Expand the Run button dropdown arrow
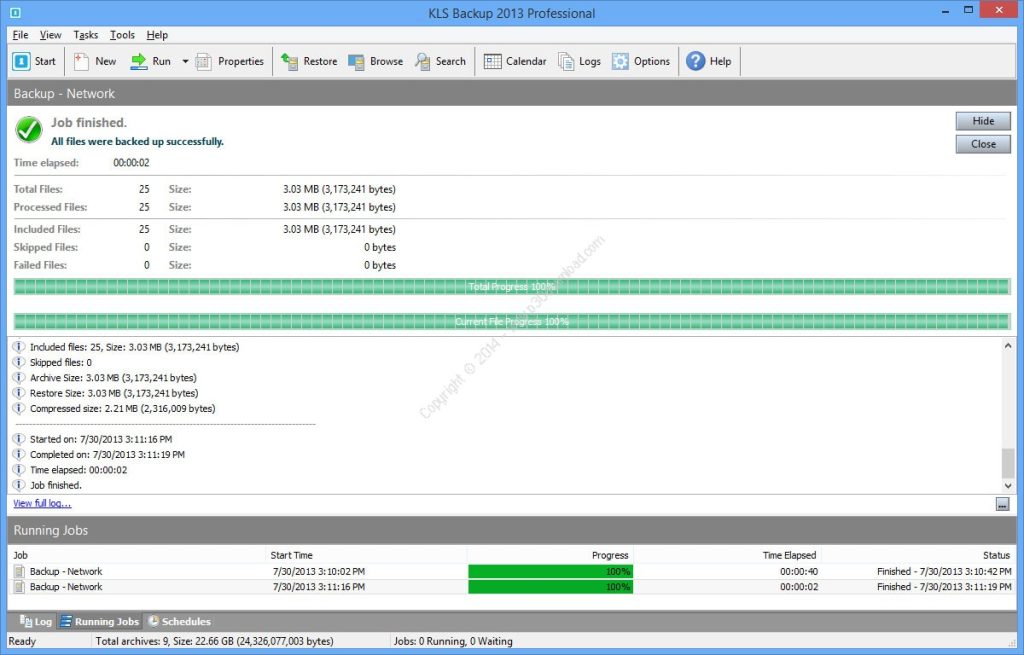Image resolution: width=1024 pixels, height=655 pixels. (x=185, y=61)
